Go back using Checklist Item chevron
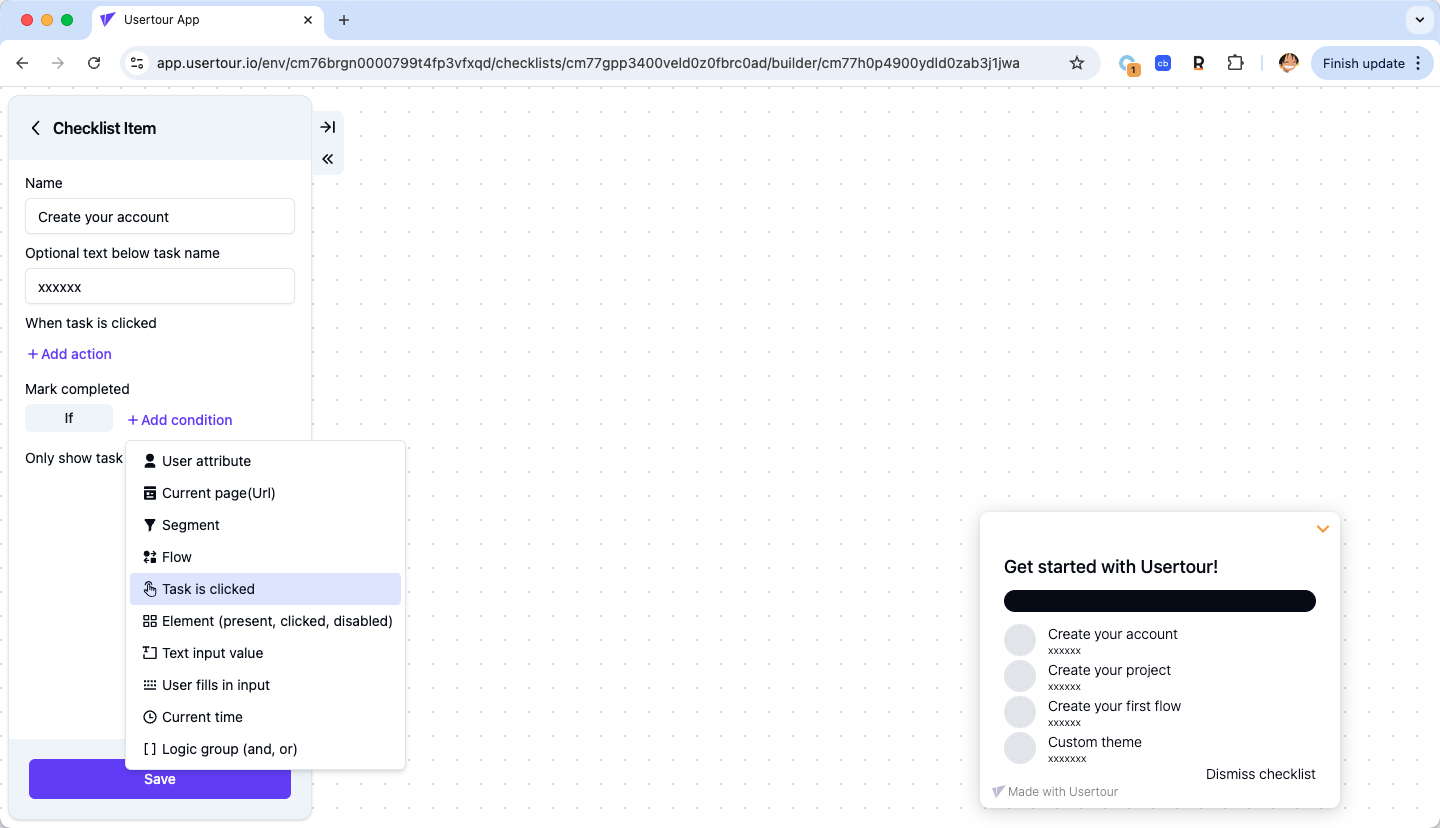This screenshot has height=828, width=1440. click(36, 128)
